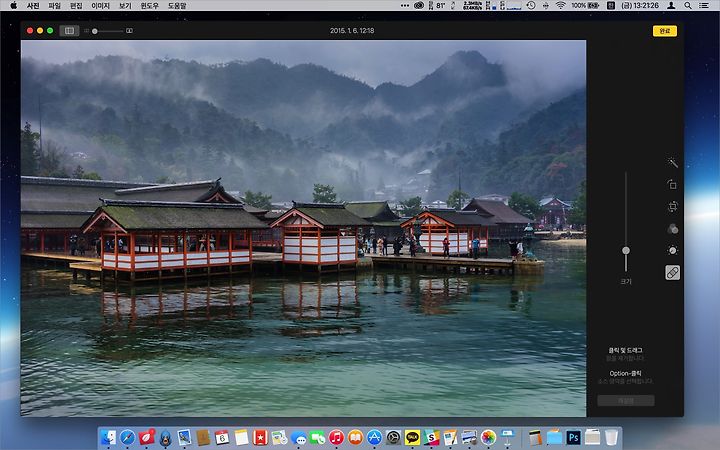
Task: Open the 편집 menu
Action: 76,6
